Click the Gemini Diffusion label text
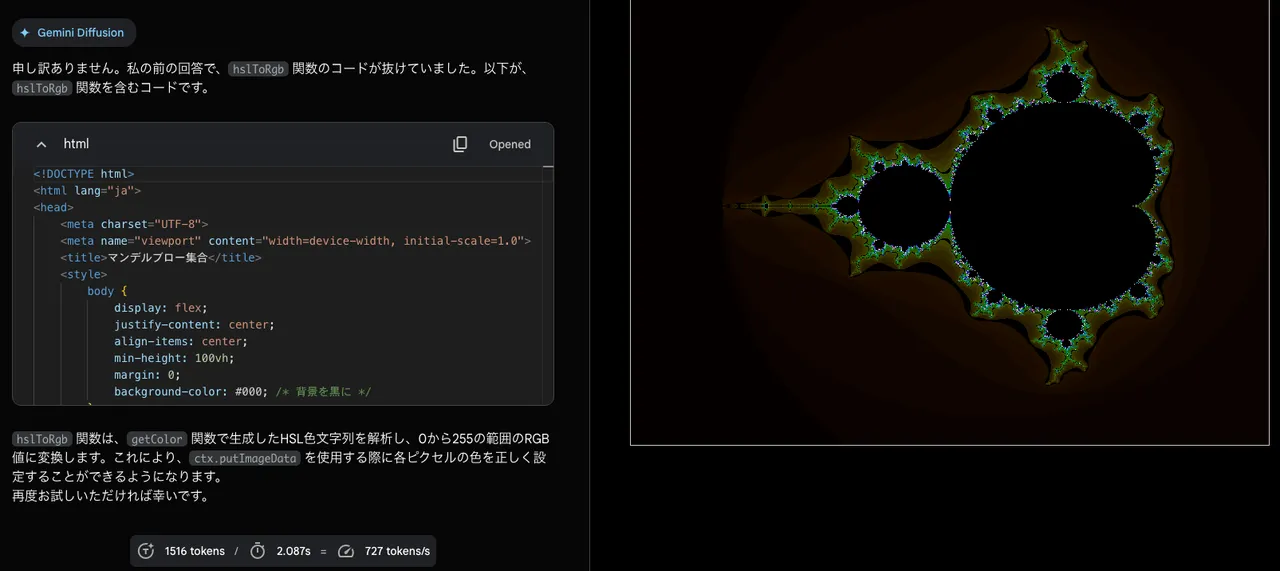This screenshot has height=571, width=1280. click(x=80, y=33)
